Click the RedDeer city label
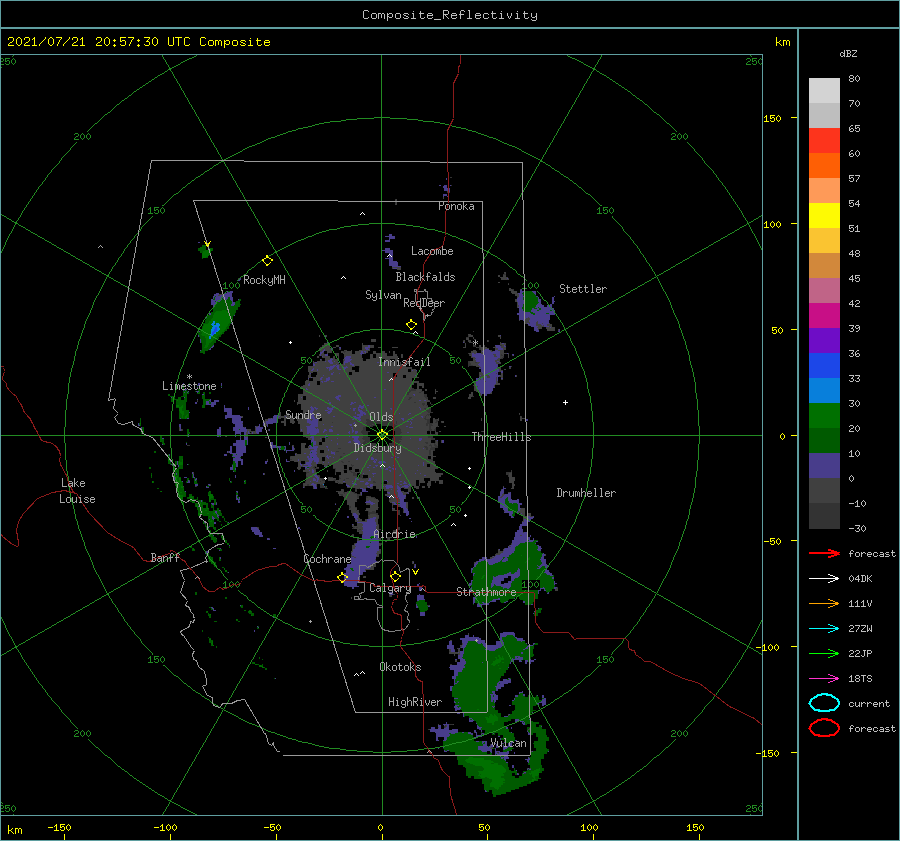900x841 pixels. pyautogui.click(x=424, y=303)
